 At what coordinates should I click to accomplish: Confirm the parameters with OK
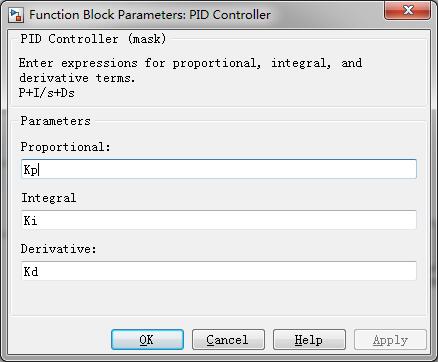pyautogui.click(x=147, y=340)
